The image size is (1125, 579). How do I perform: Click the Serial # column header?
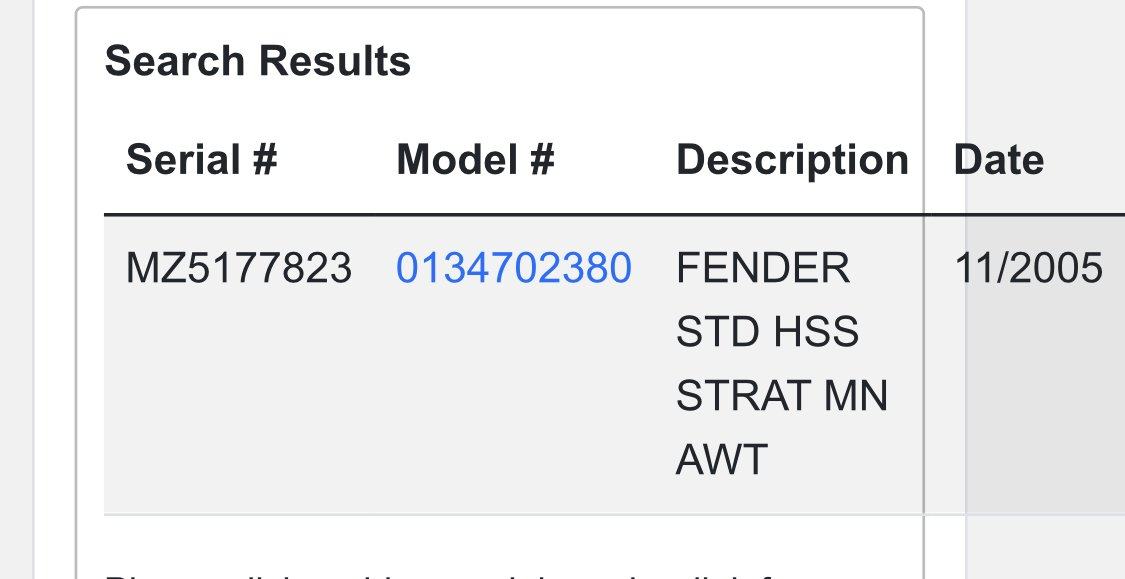point(201,160)
